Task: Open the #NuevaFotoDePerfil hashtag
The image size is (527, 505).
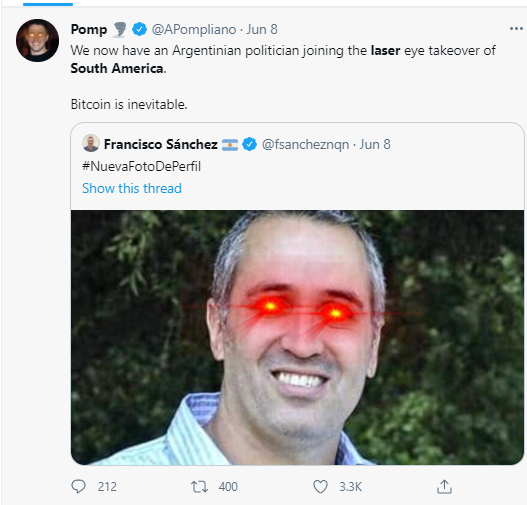Action: click(x=141, y=166)
